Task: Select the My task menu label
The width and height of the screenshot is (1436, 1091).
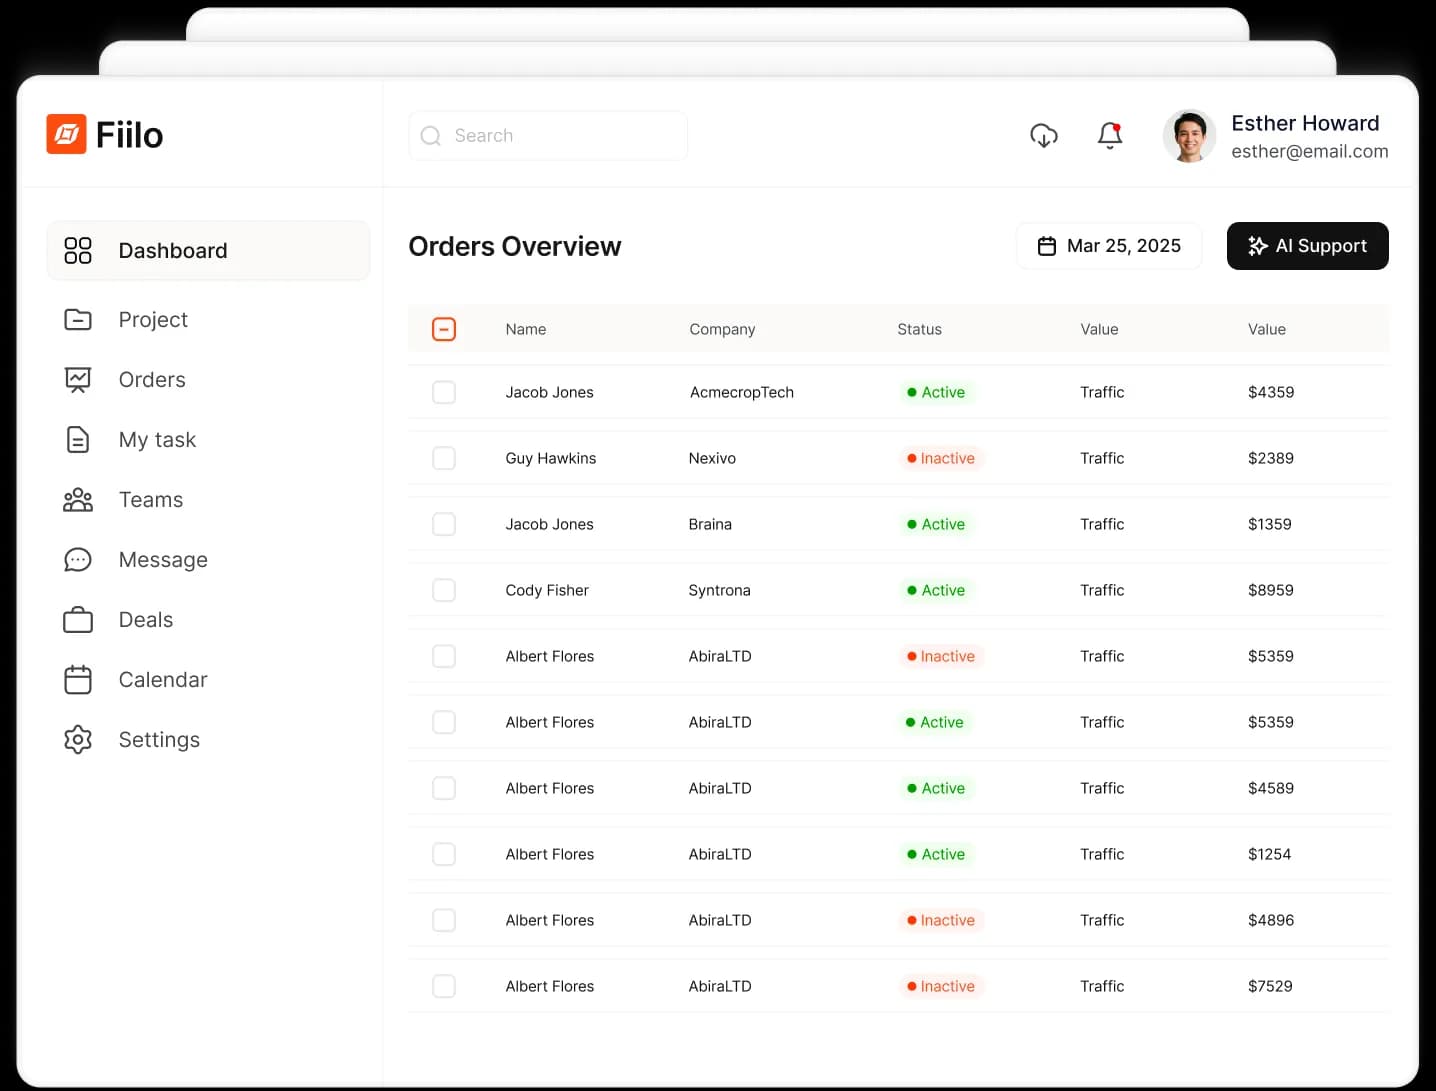Action: [157, 439]
